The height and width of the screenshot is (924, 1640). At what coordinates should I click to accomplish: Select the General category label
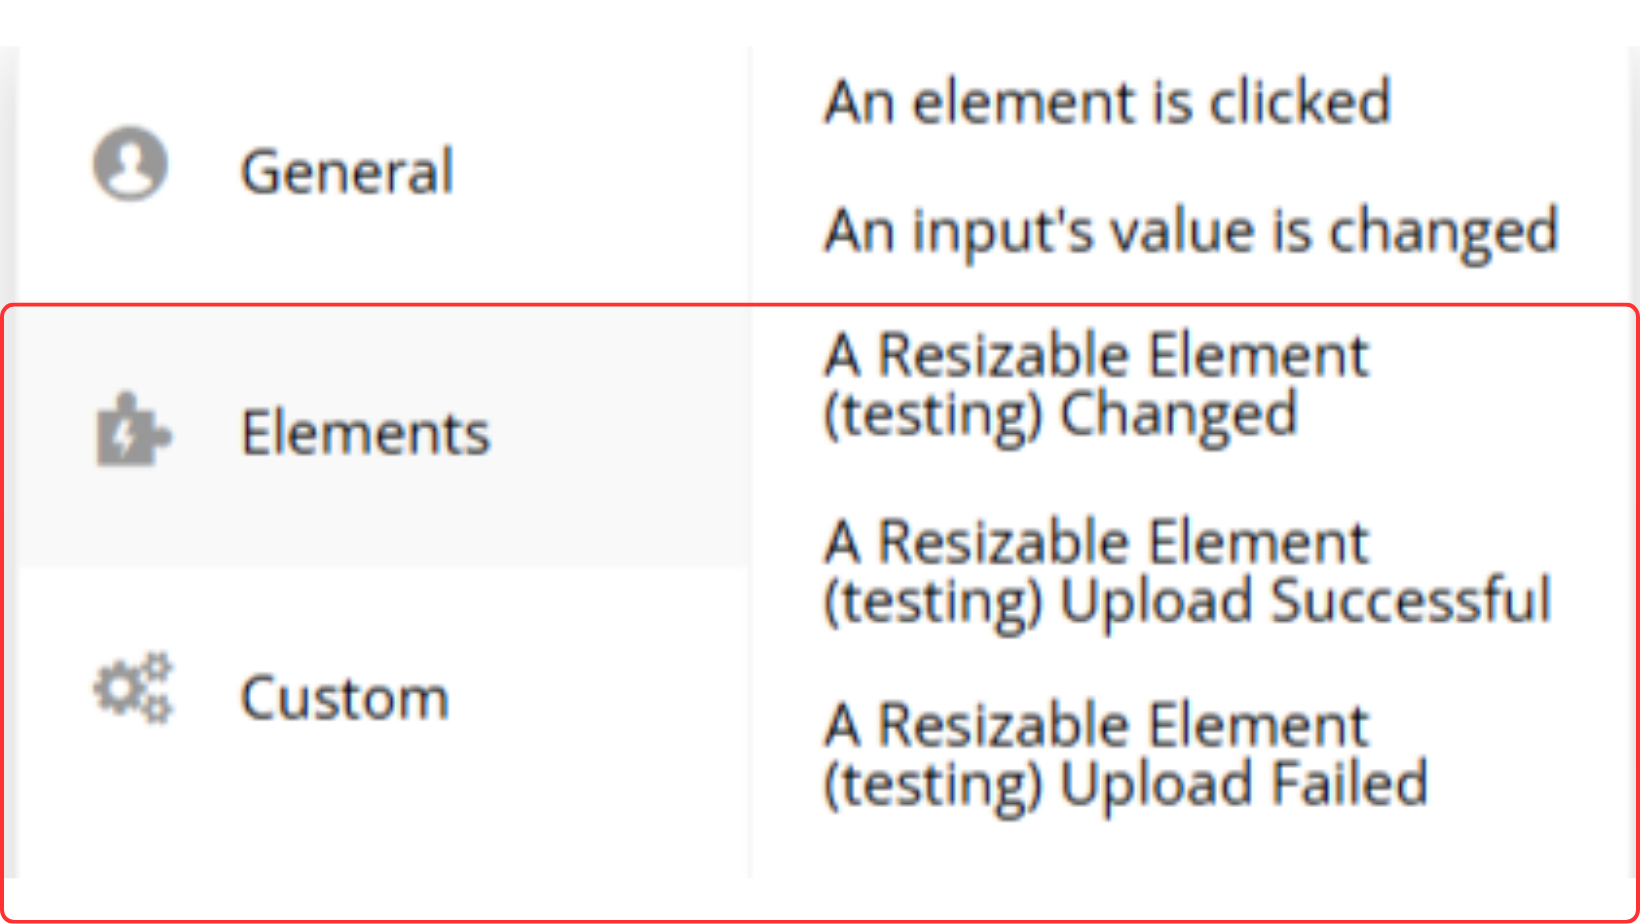coord(347,171)
